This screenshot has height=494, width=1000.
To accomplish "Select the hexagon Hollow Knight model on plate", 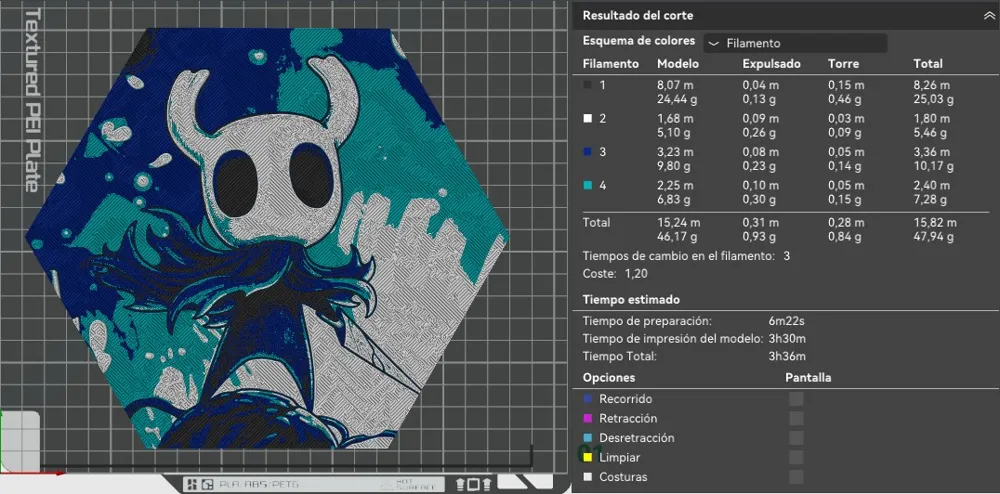I will tap(267, 238).
